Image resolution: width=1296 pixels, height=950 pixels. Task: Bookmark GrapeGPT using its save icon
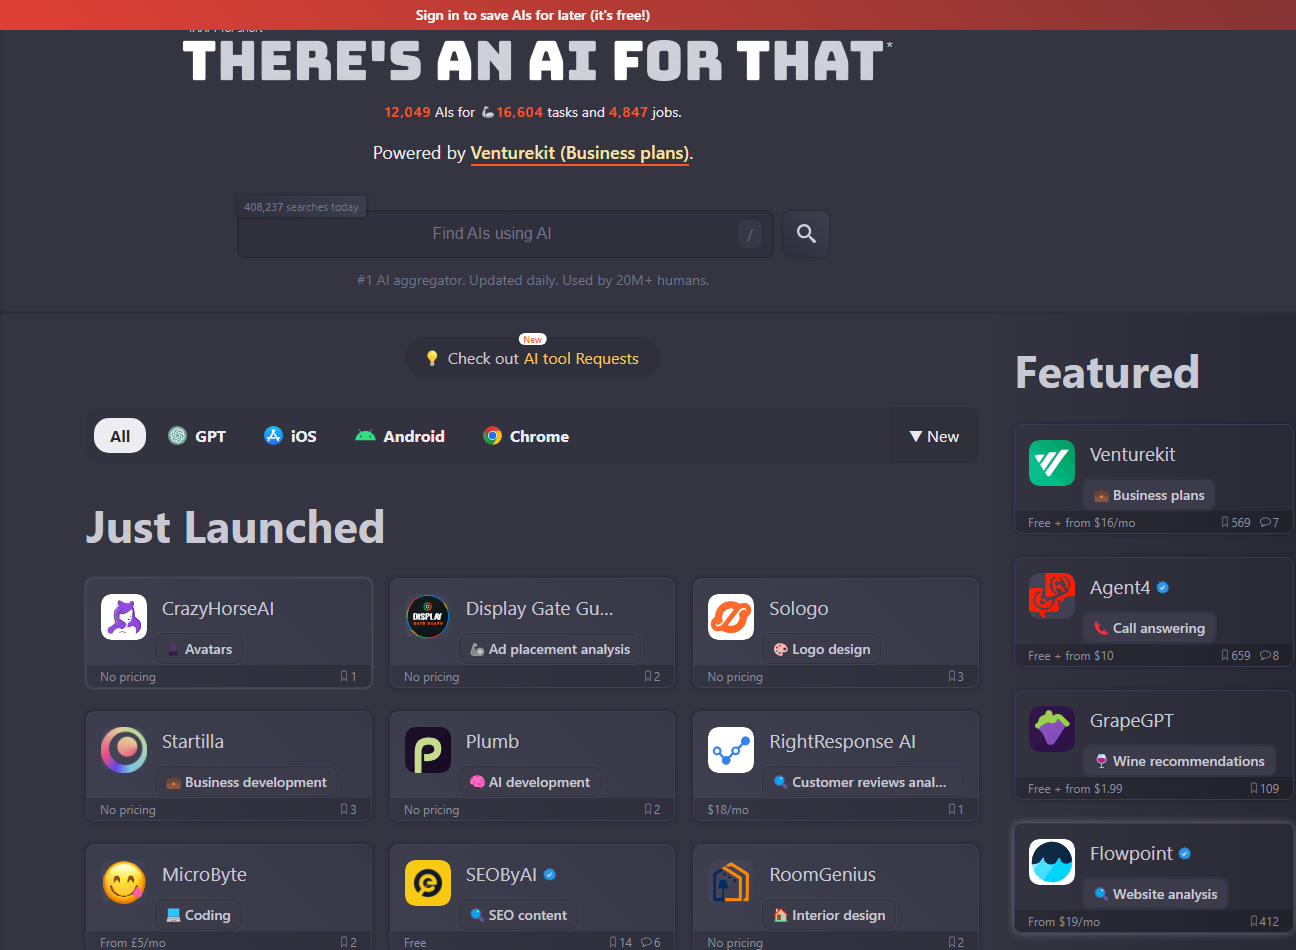[x=1254, y=788]
